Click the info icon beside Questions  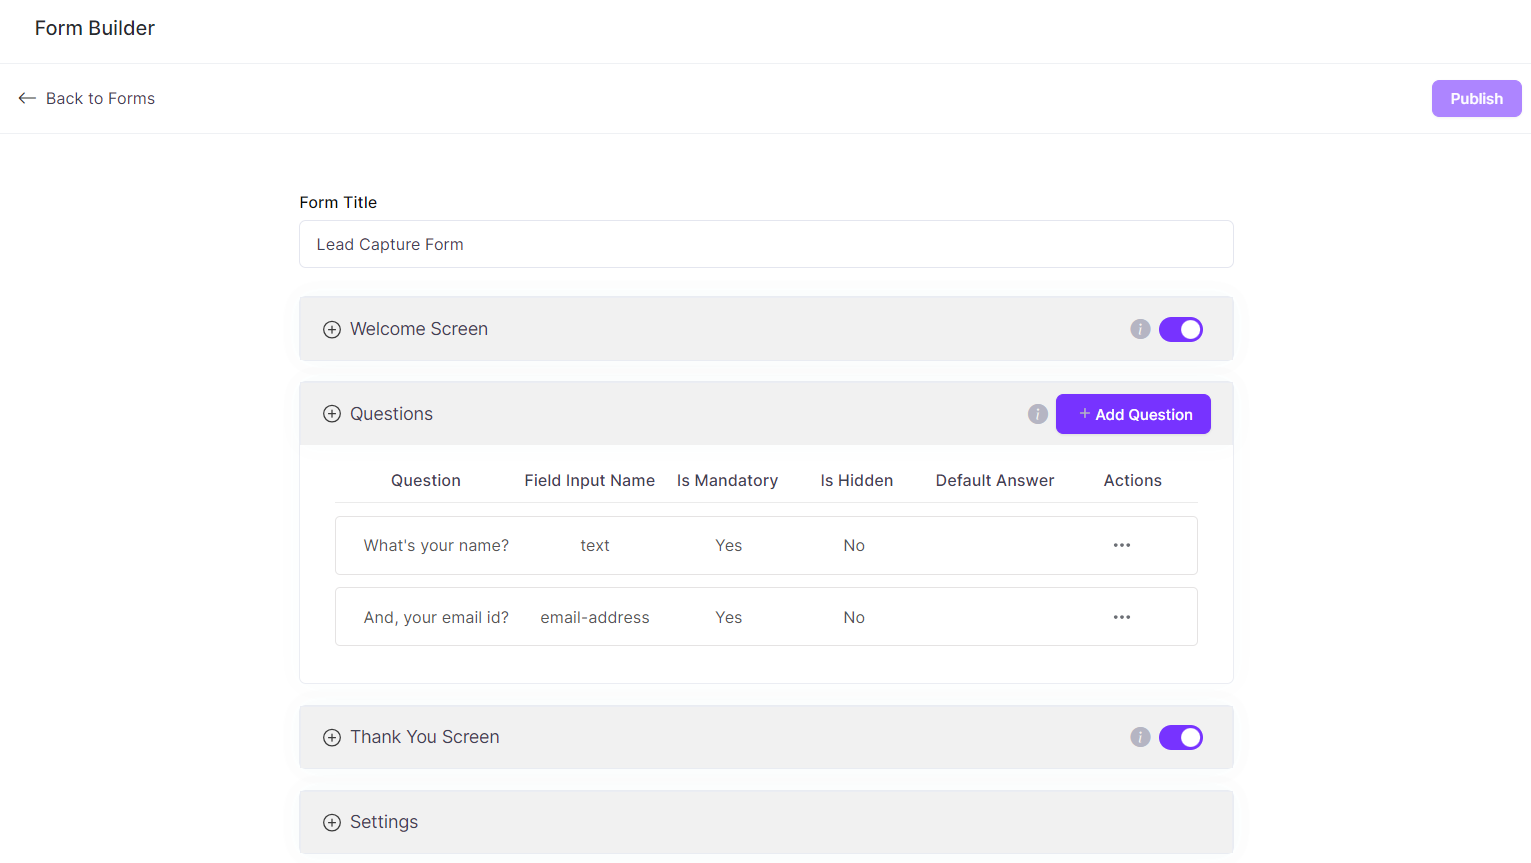[1037, 413]
